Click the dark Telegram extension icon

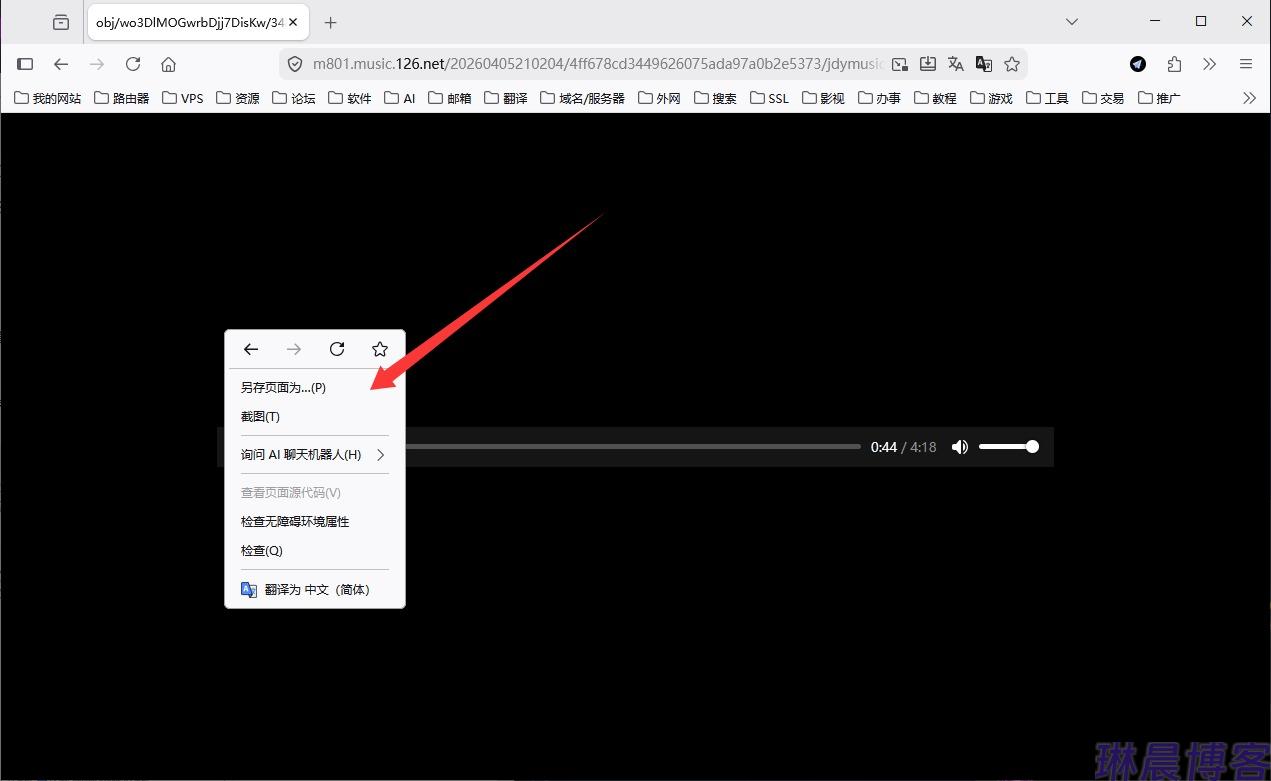(1137, 63)
